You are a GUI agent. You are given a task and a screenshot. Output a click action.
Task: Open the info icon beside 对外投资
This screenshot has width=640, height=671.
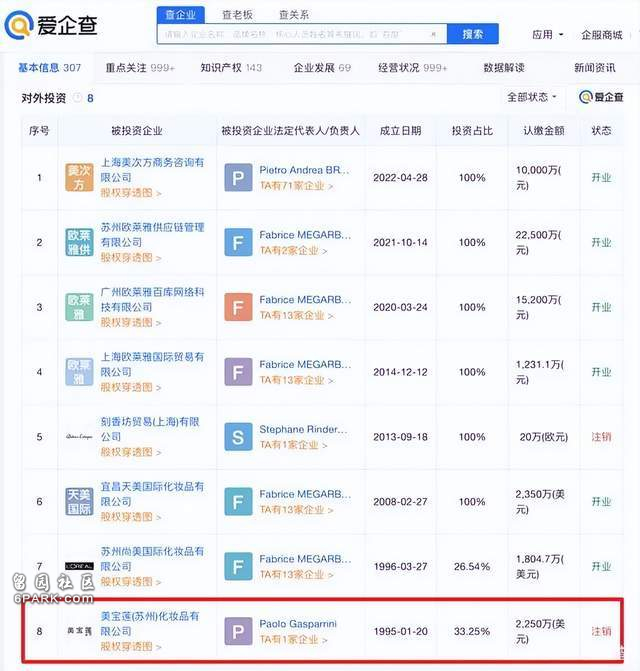[77, 98]
